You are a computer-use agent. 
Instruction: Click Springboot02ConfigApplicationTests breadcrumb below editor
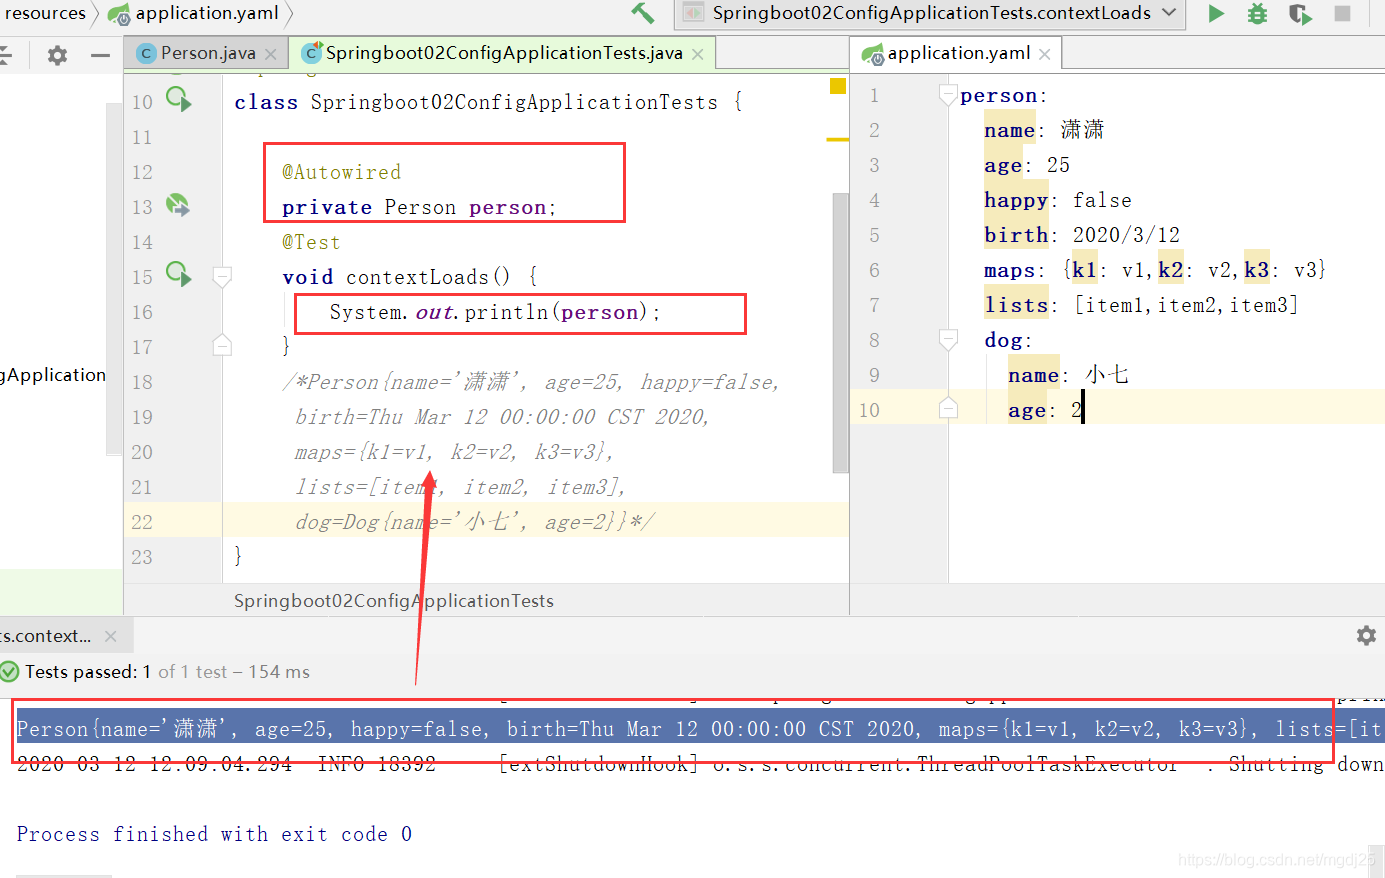click(394, 601)
